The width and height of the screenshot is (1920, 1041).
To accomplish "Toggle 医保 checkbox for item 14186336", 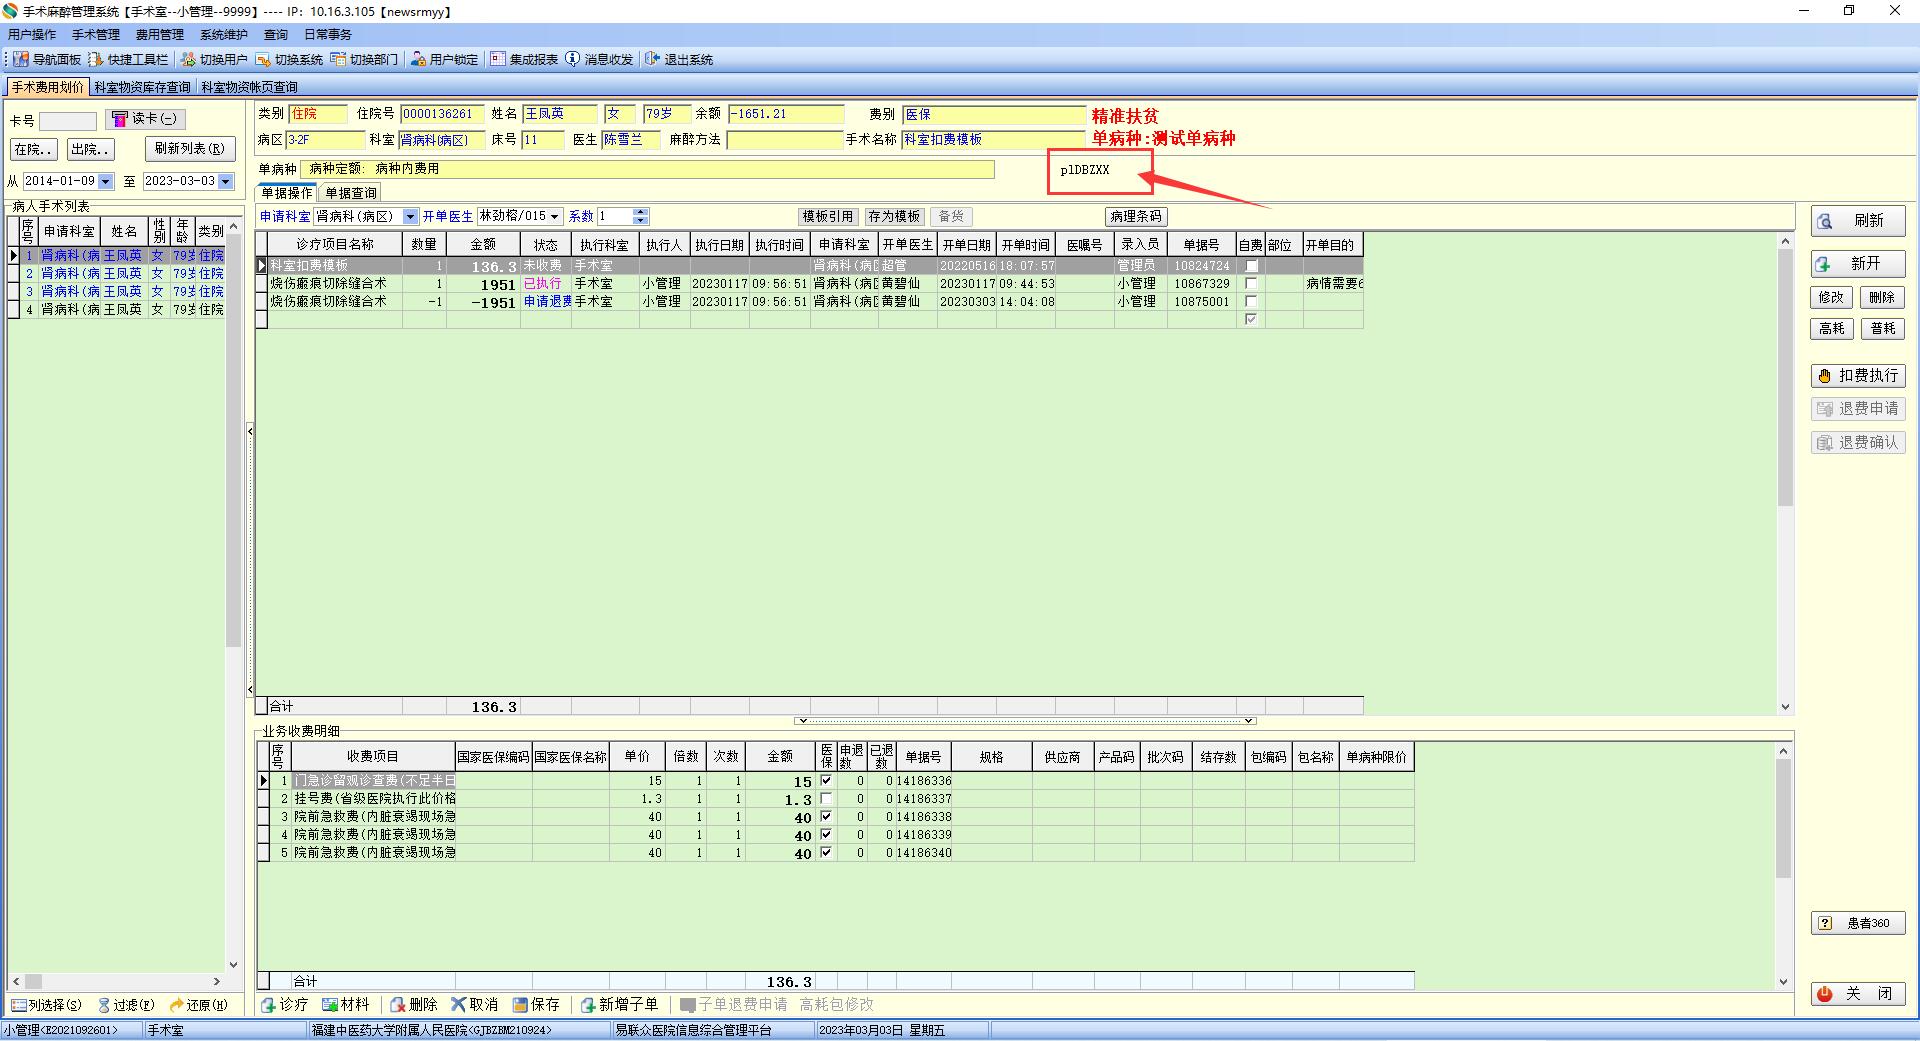I will tap(826, 781).
